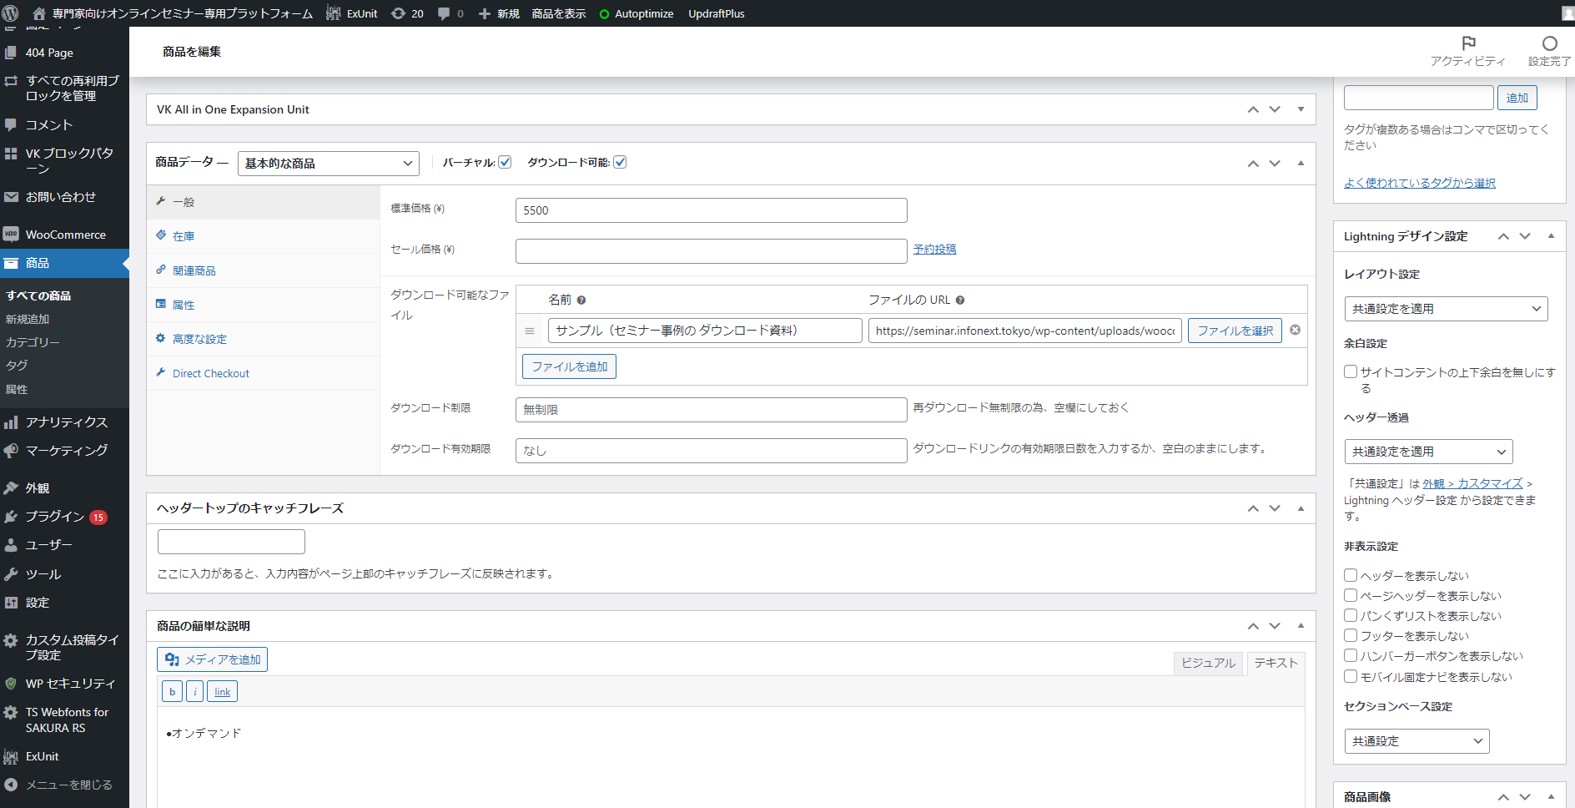
Task: Open the レイアウト設定 dropdown
Action: click(x=1445, y=309)
